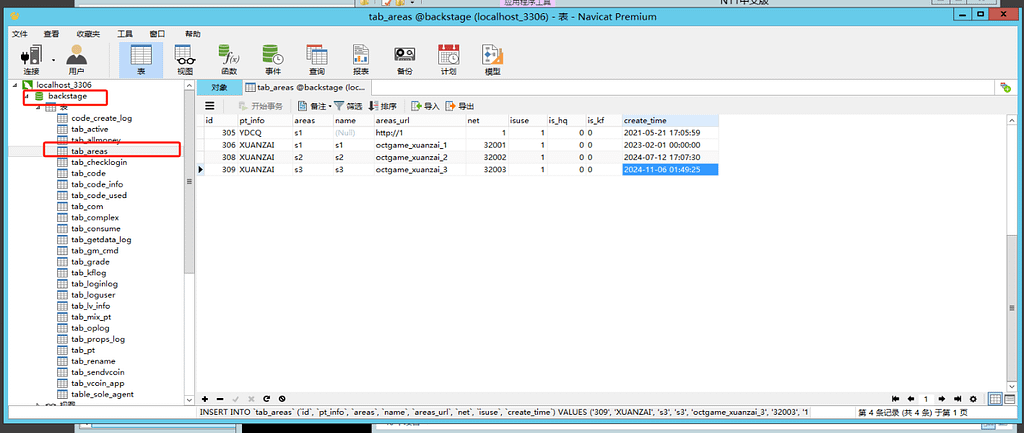Click the 排序 (Sort) button
The height and width of the screenshot is (433, 1024).
coord(383,106)
